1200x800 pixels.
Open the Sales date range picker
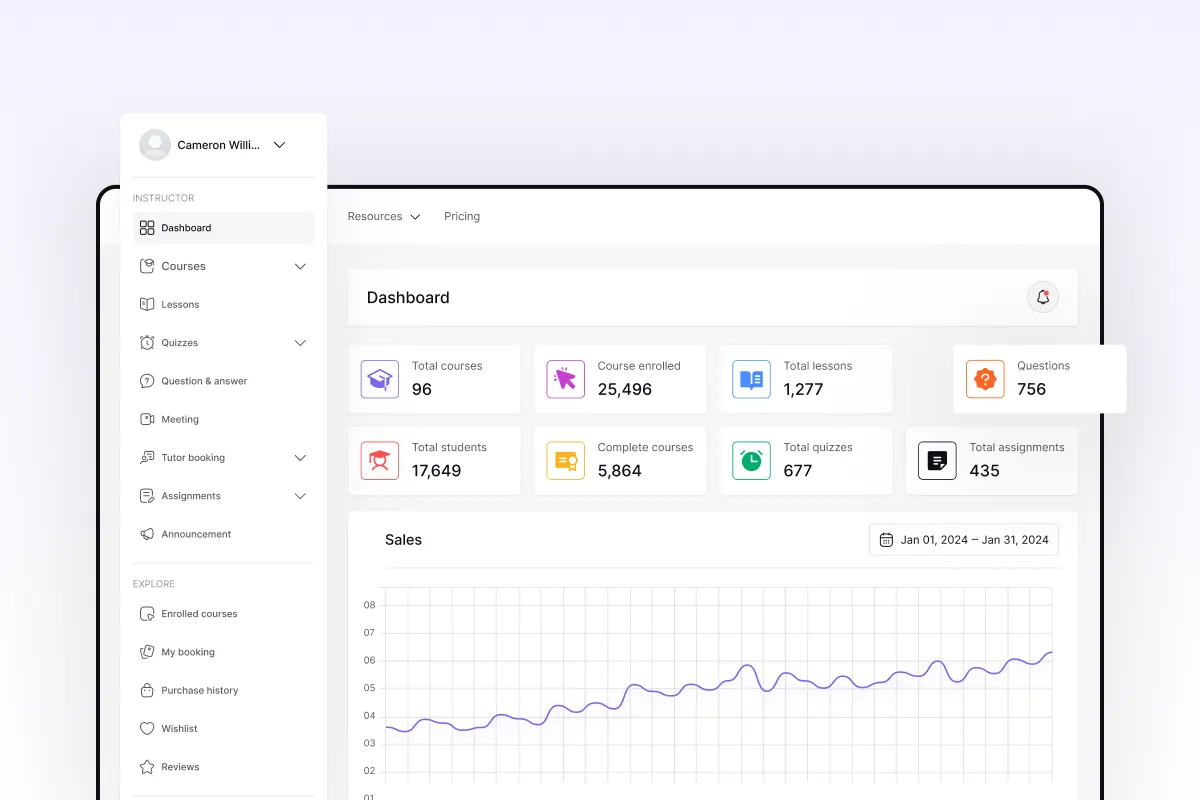(964, 540)
